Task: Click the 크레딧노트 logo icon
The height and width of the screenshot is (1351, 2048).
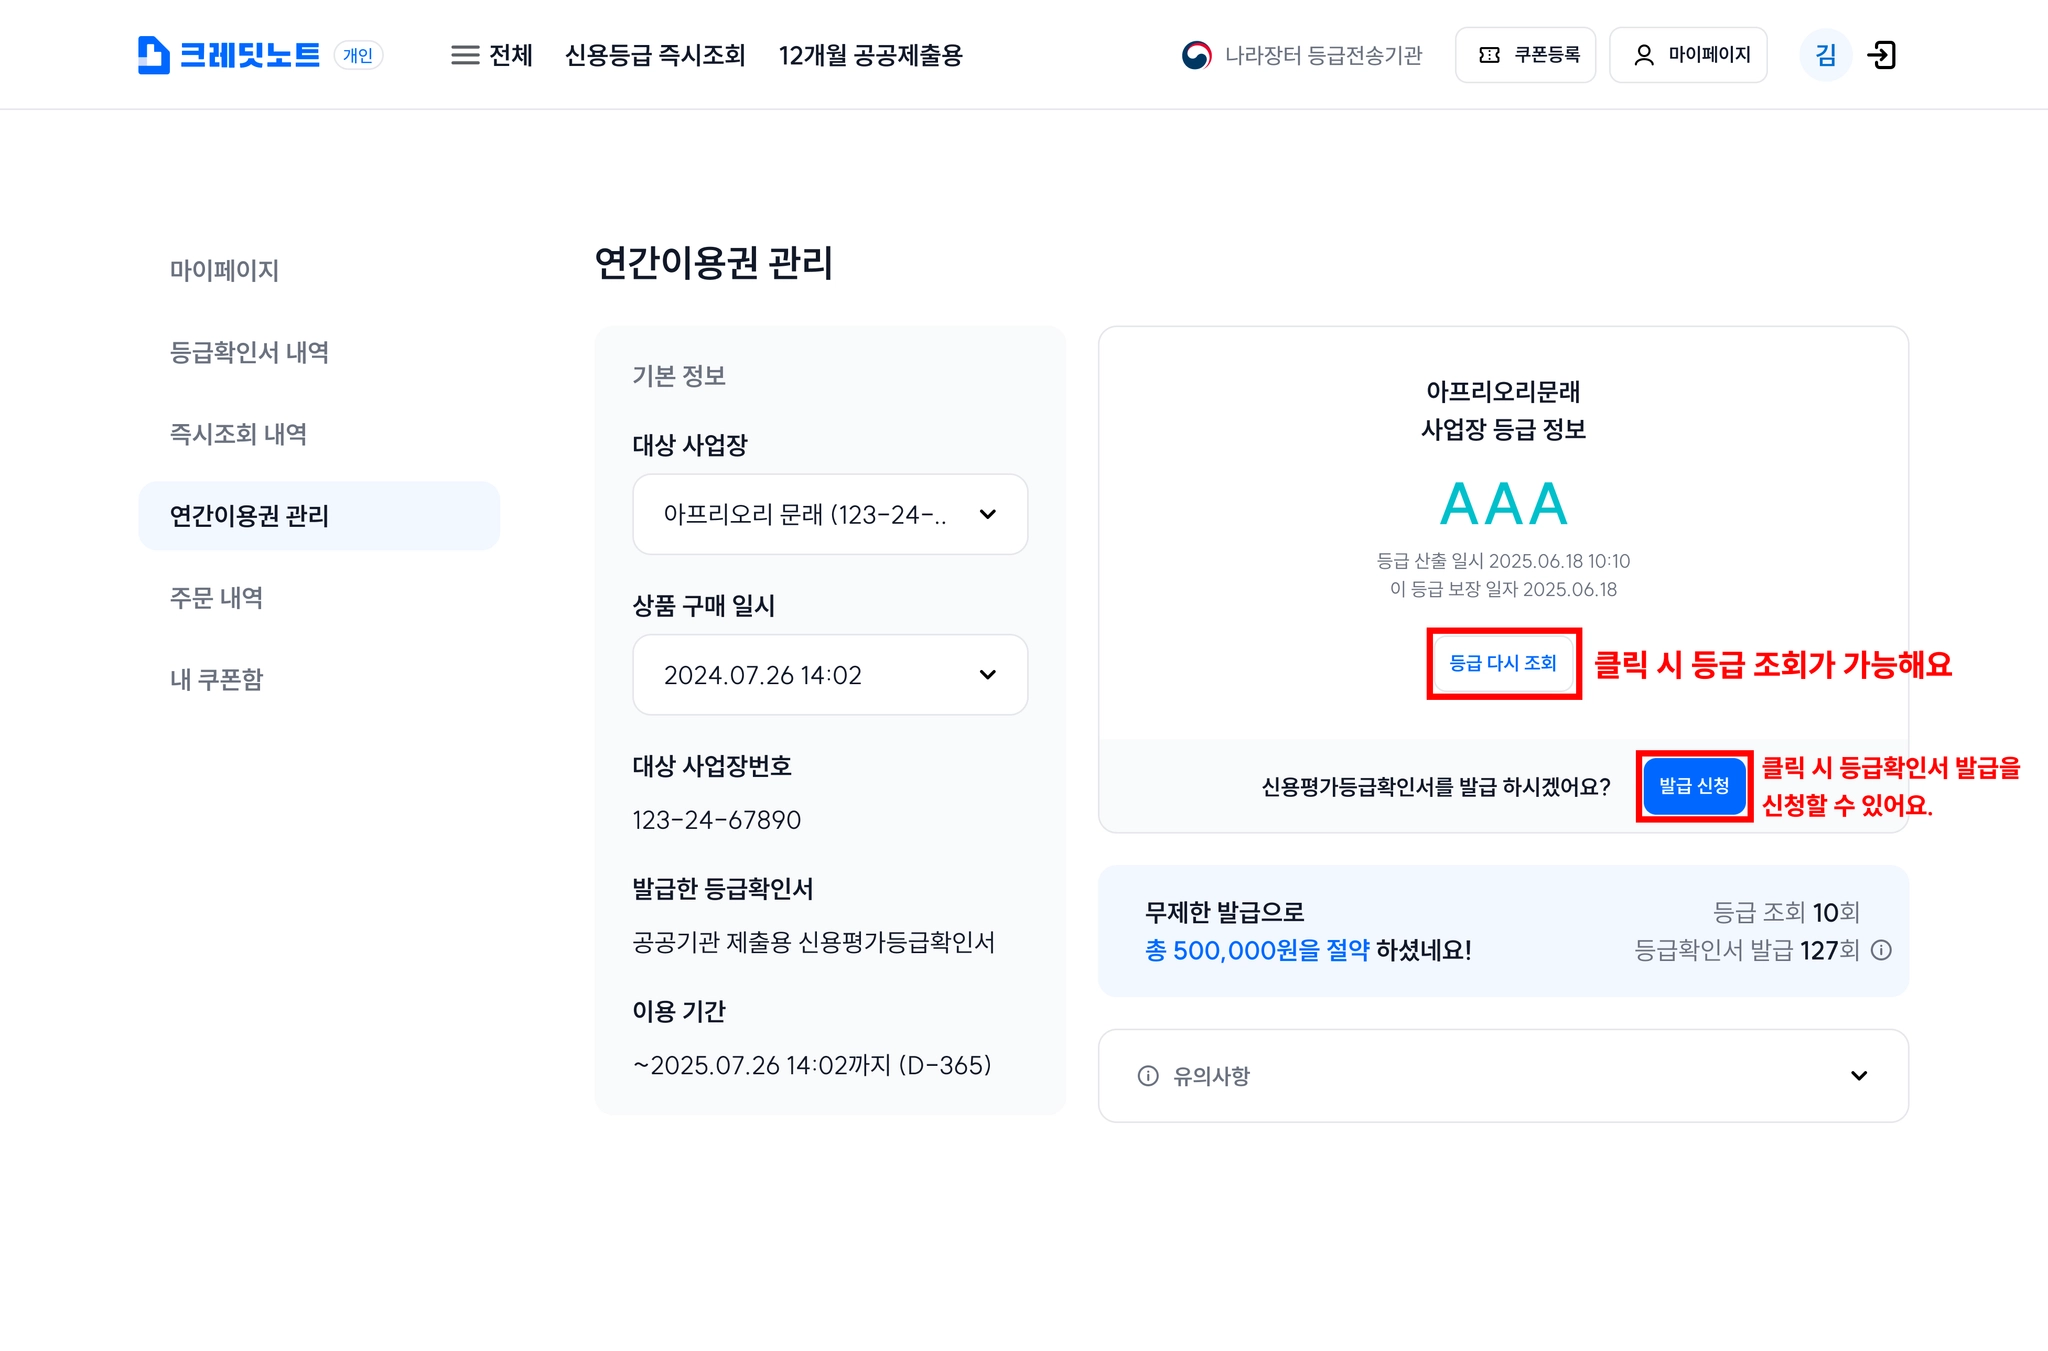Action: click(153, 55)
